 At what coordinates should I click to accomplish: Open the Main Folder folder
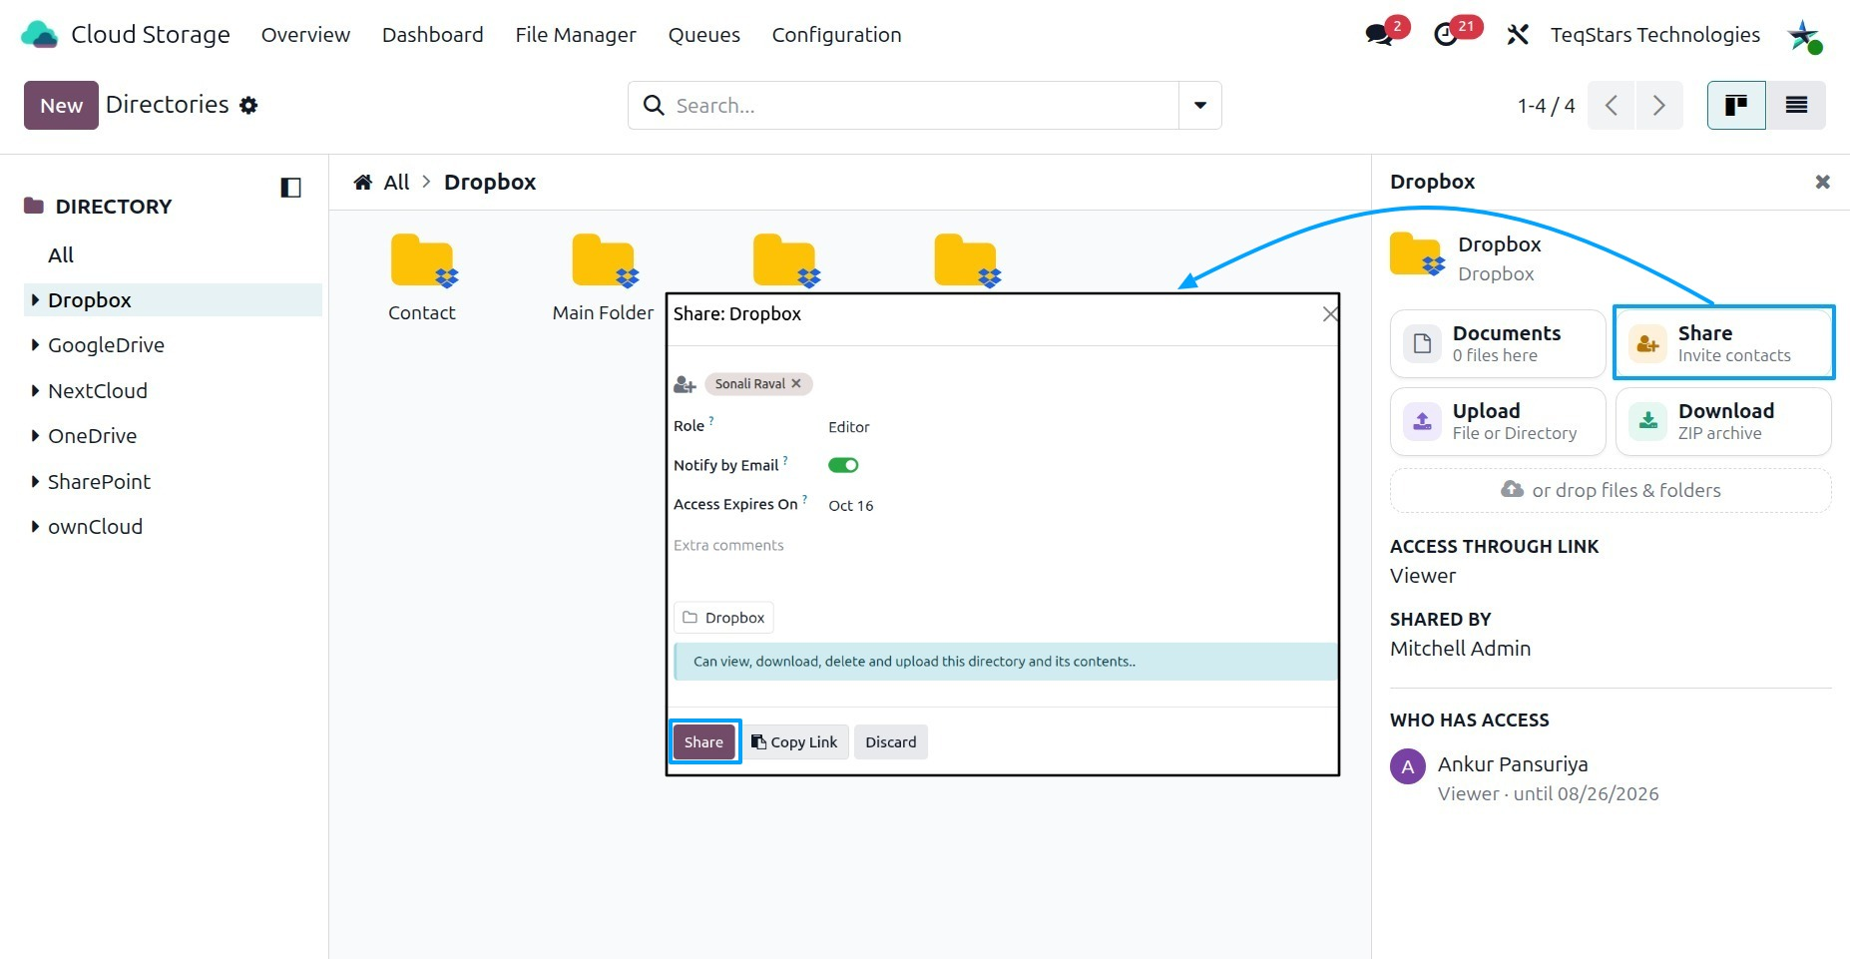coord(603,278)
